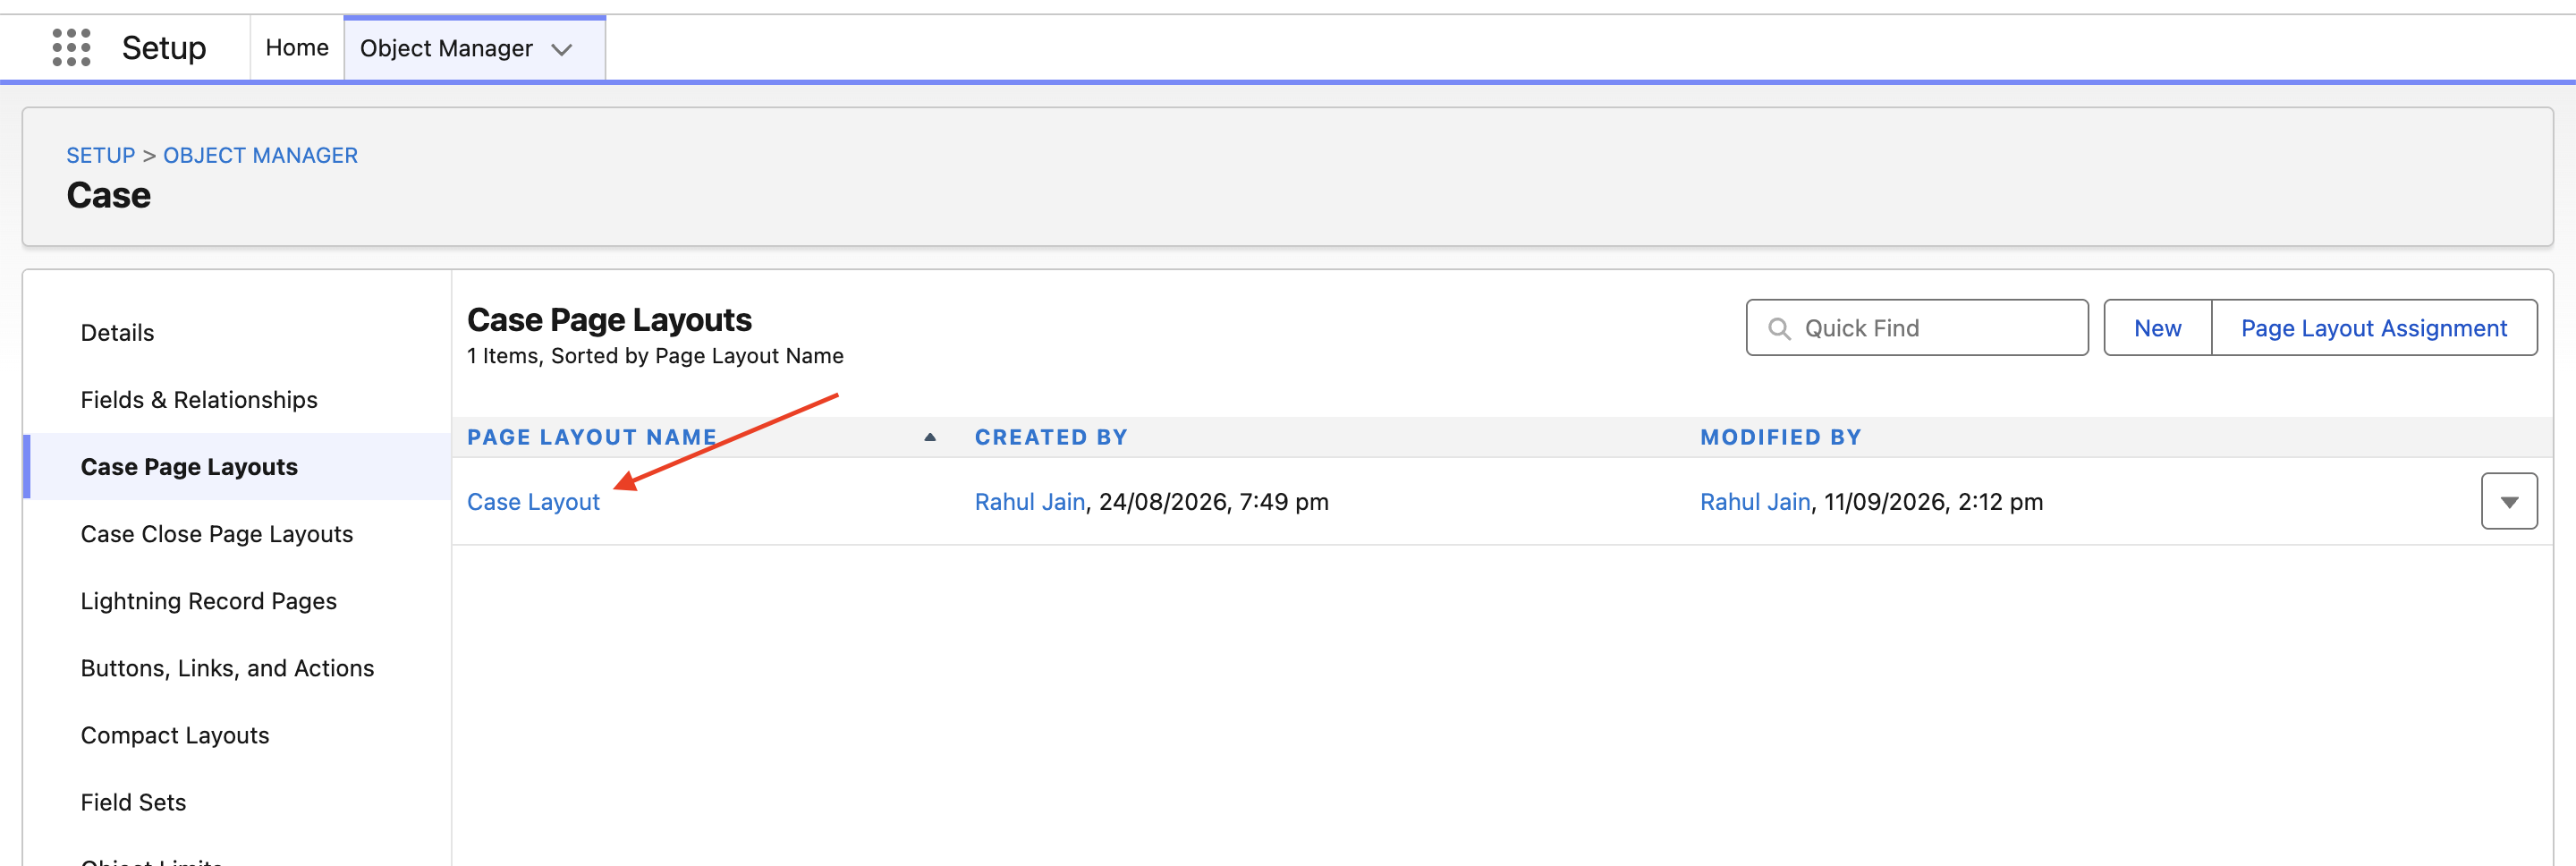Click the Setup app title

tap(164, 47)
